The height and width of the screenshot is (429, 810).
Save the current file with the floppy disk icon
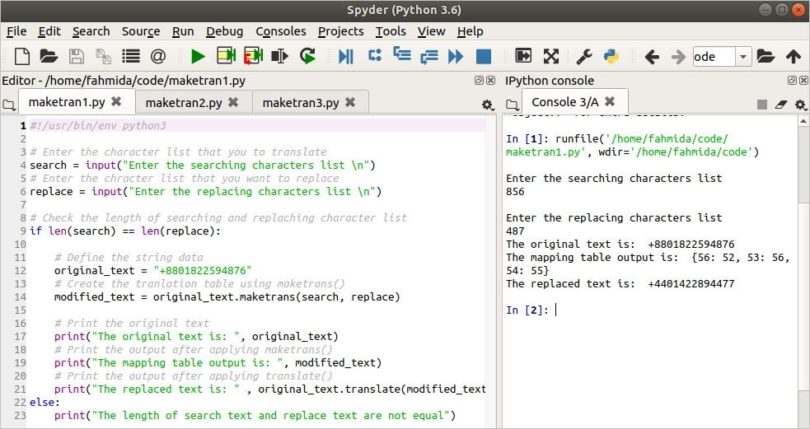click(x=76, y=56)
